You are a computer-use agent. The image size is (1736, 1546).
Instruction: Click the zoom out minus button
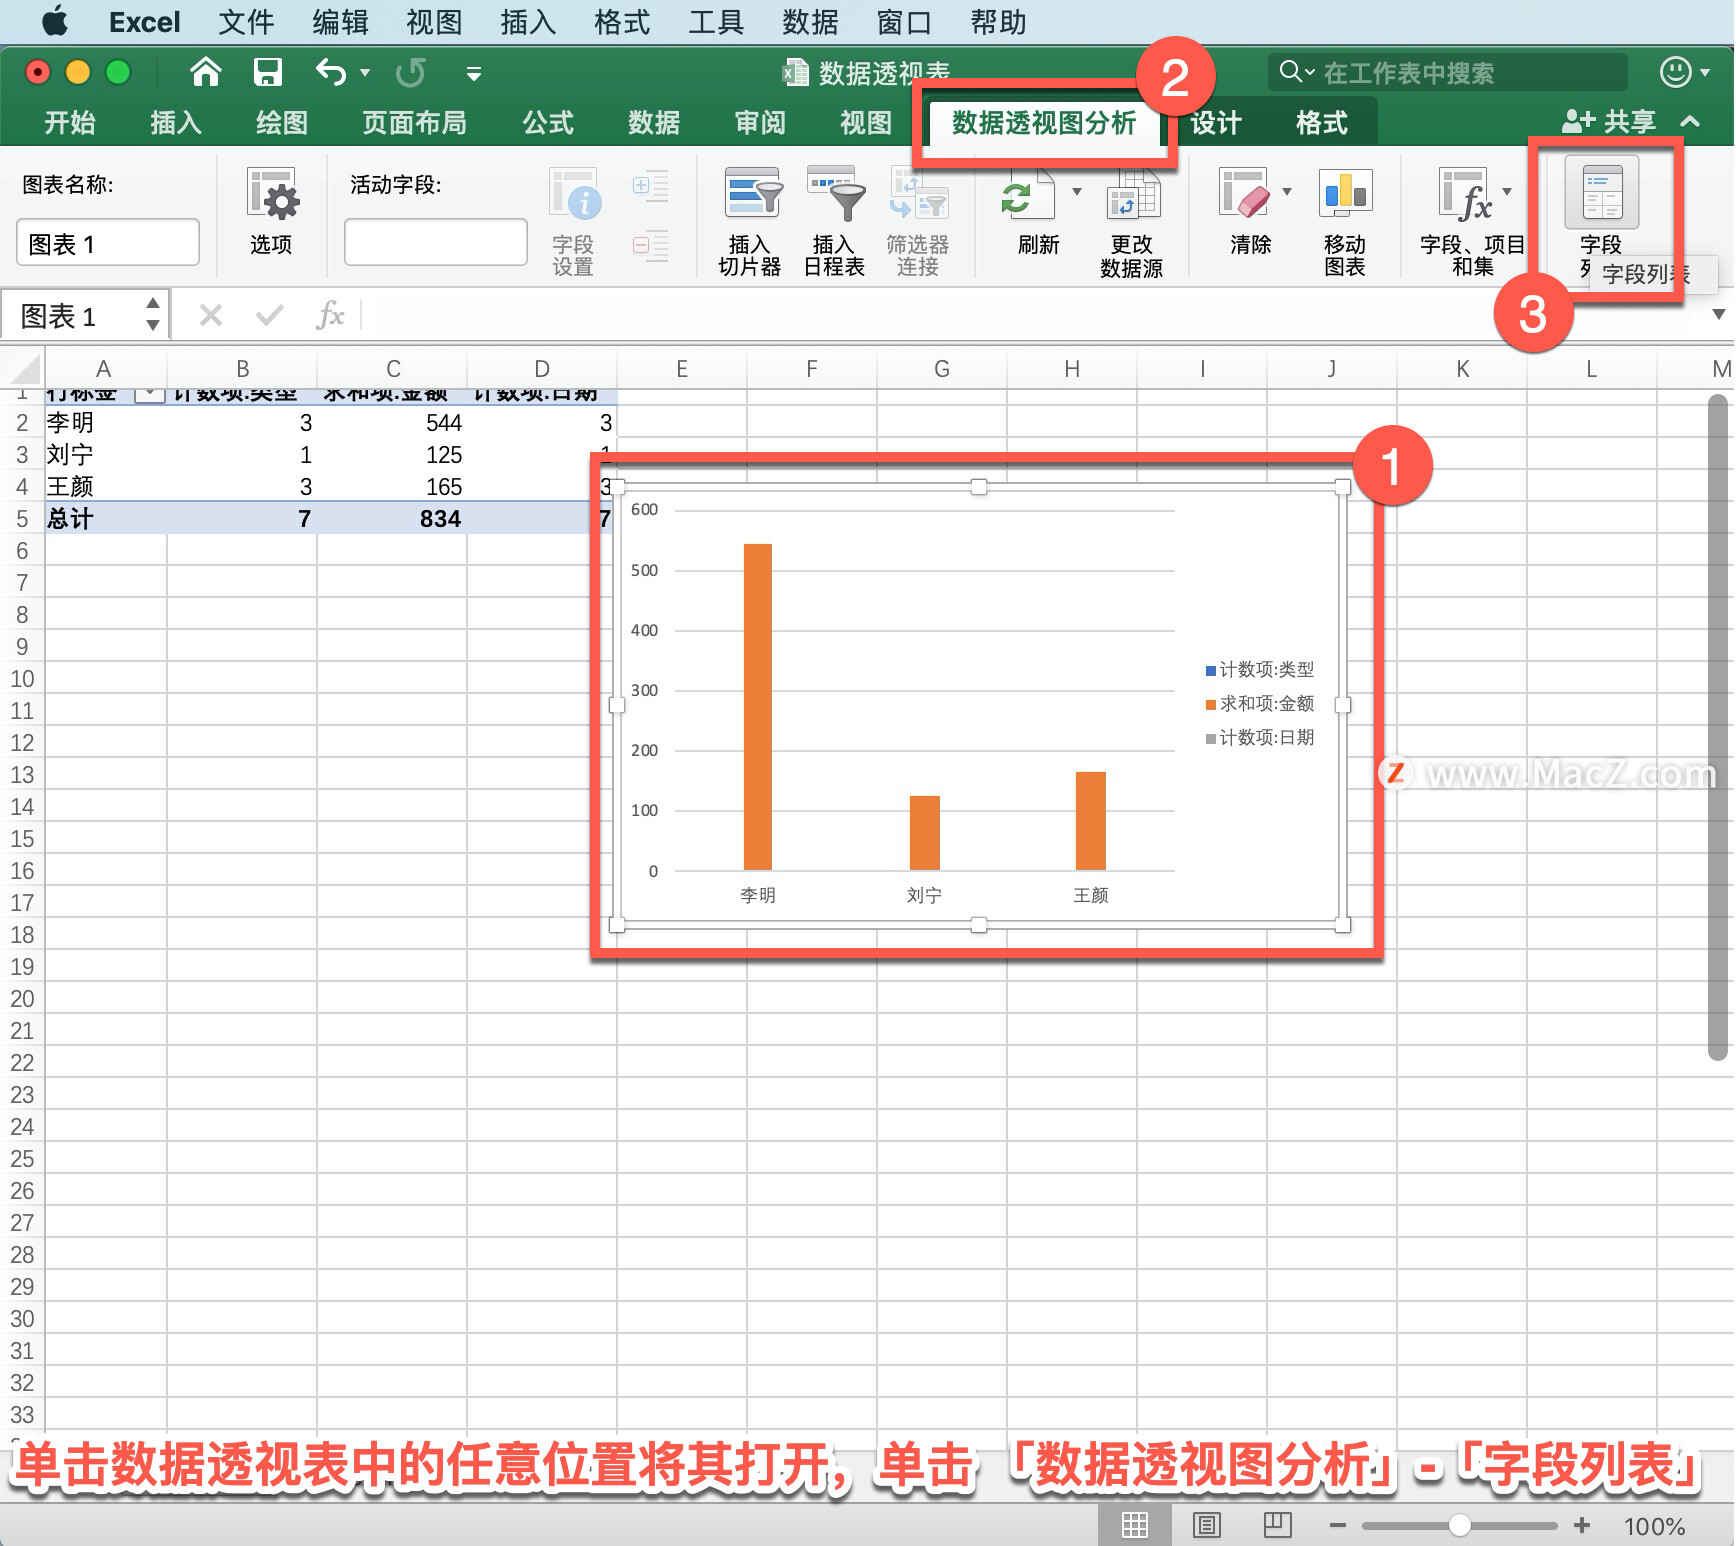coord(1338,1525)
